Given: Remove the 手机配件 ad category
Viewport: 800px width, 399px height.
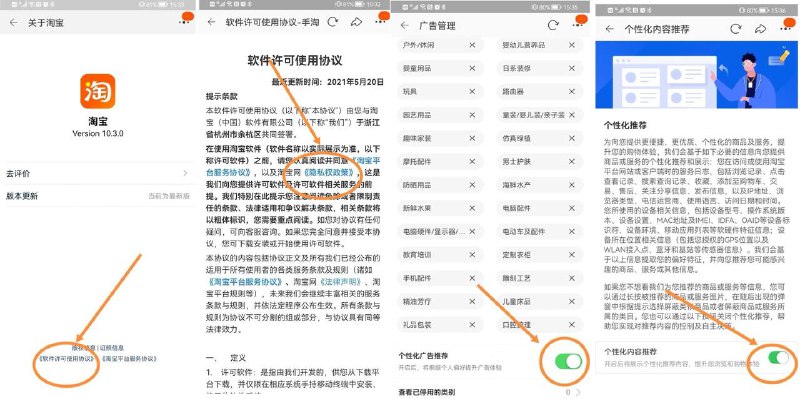Looking at the screenshot, I should (x=472, y=278).
